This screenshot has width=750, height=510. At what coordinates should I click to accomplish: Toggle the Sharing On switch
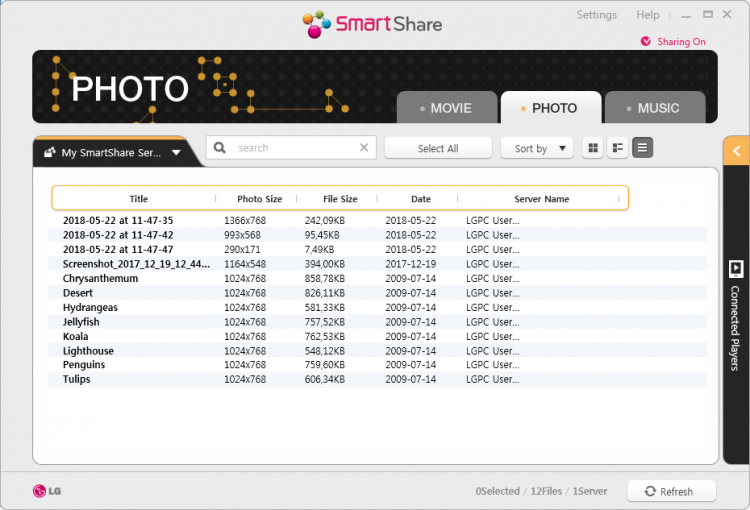point(646,42)
